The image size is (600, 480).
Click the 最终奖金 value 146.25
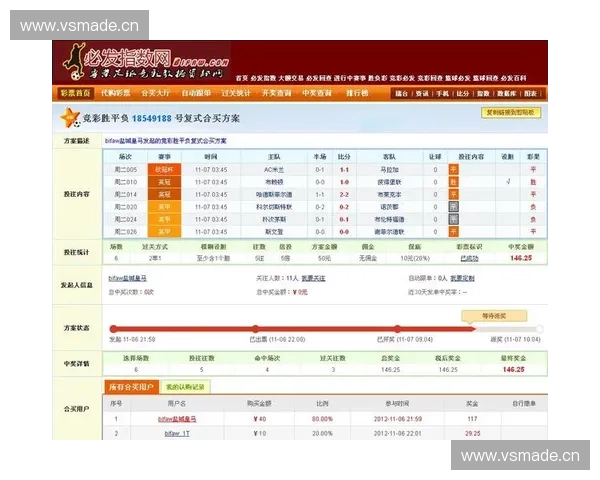tap(514, 369)
